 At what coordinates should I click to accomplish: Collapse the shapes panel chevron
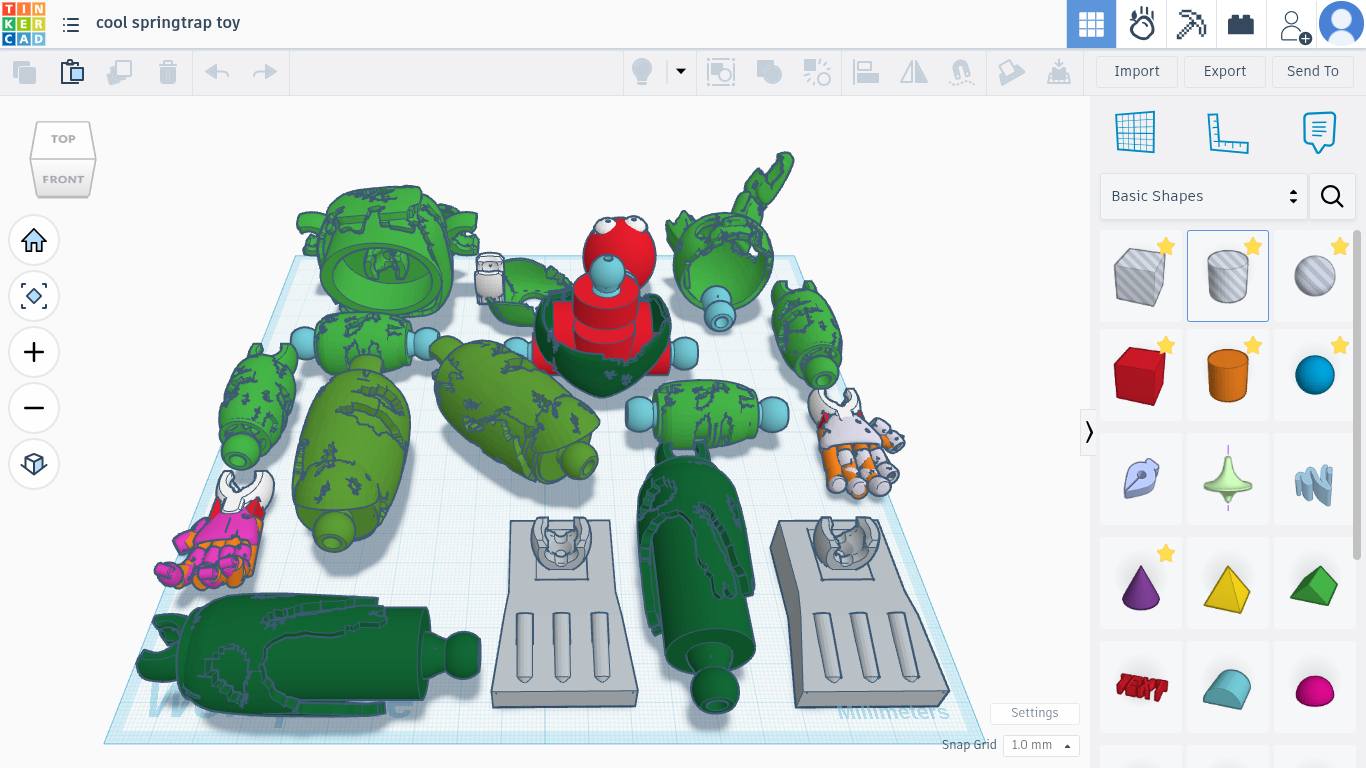[x=1088, y=432]
